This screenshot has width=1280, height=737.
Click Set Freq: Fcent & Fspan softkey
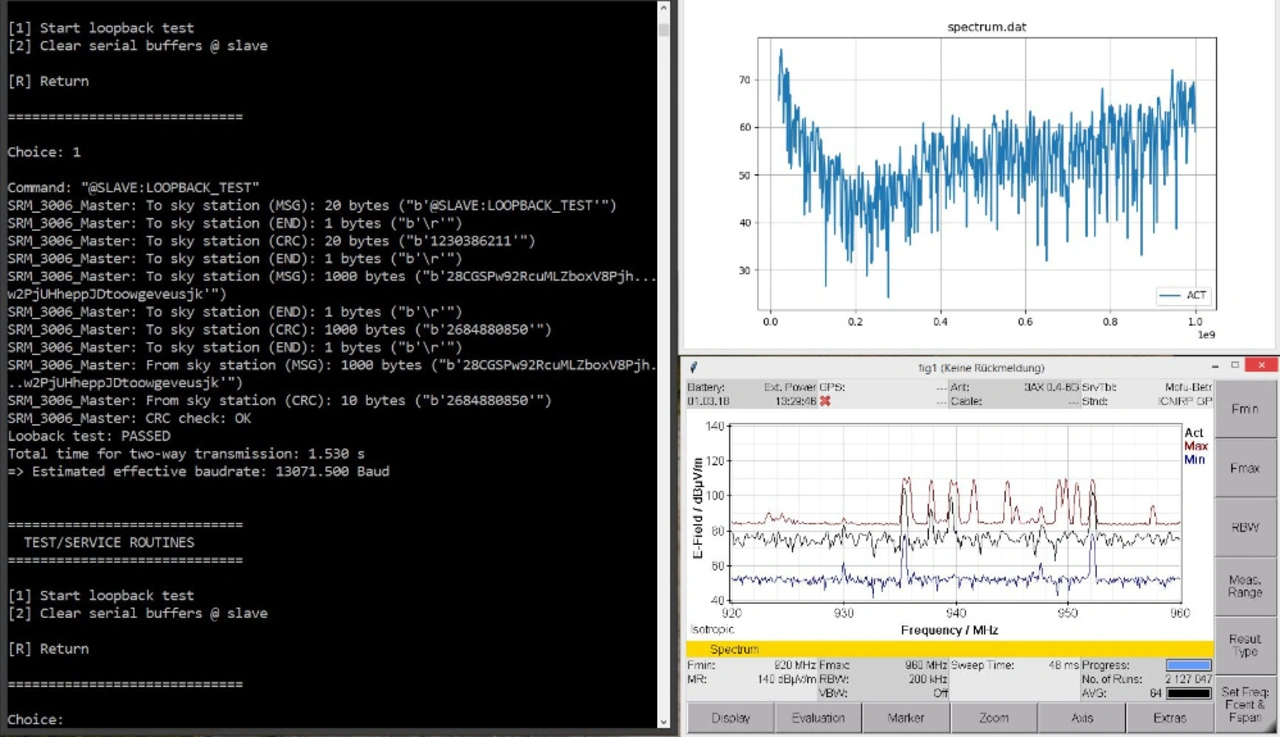(x=1245, y=704)
